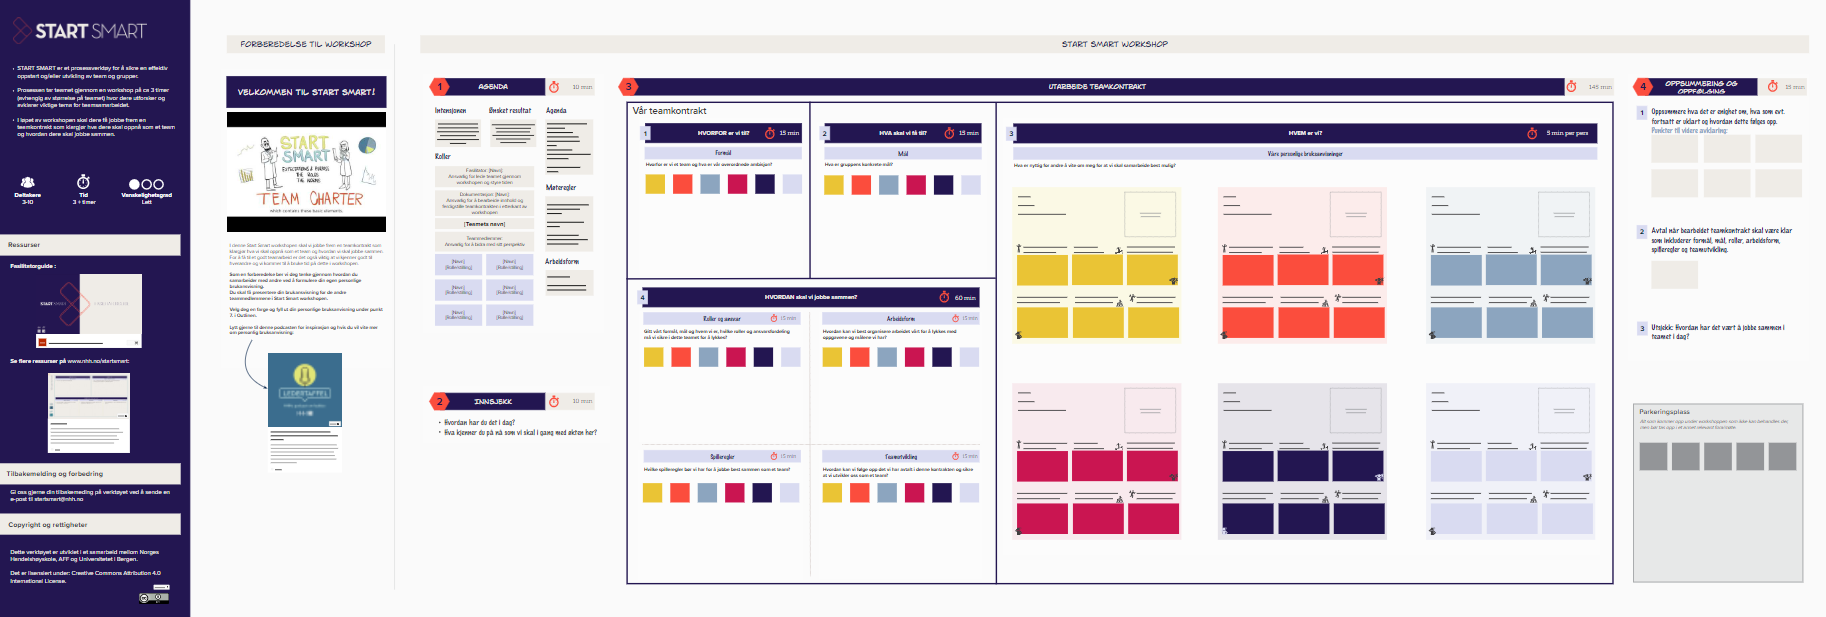The height and width of the screenshot is (617, 1826).
Task: Select yellow sticky note under Formål
Action: coord(655,184)
